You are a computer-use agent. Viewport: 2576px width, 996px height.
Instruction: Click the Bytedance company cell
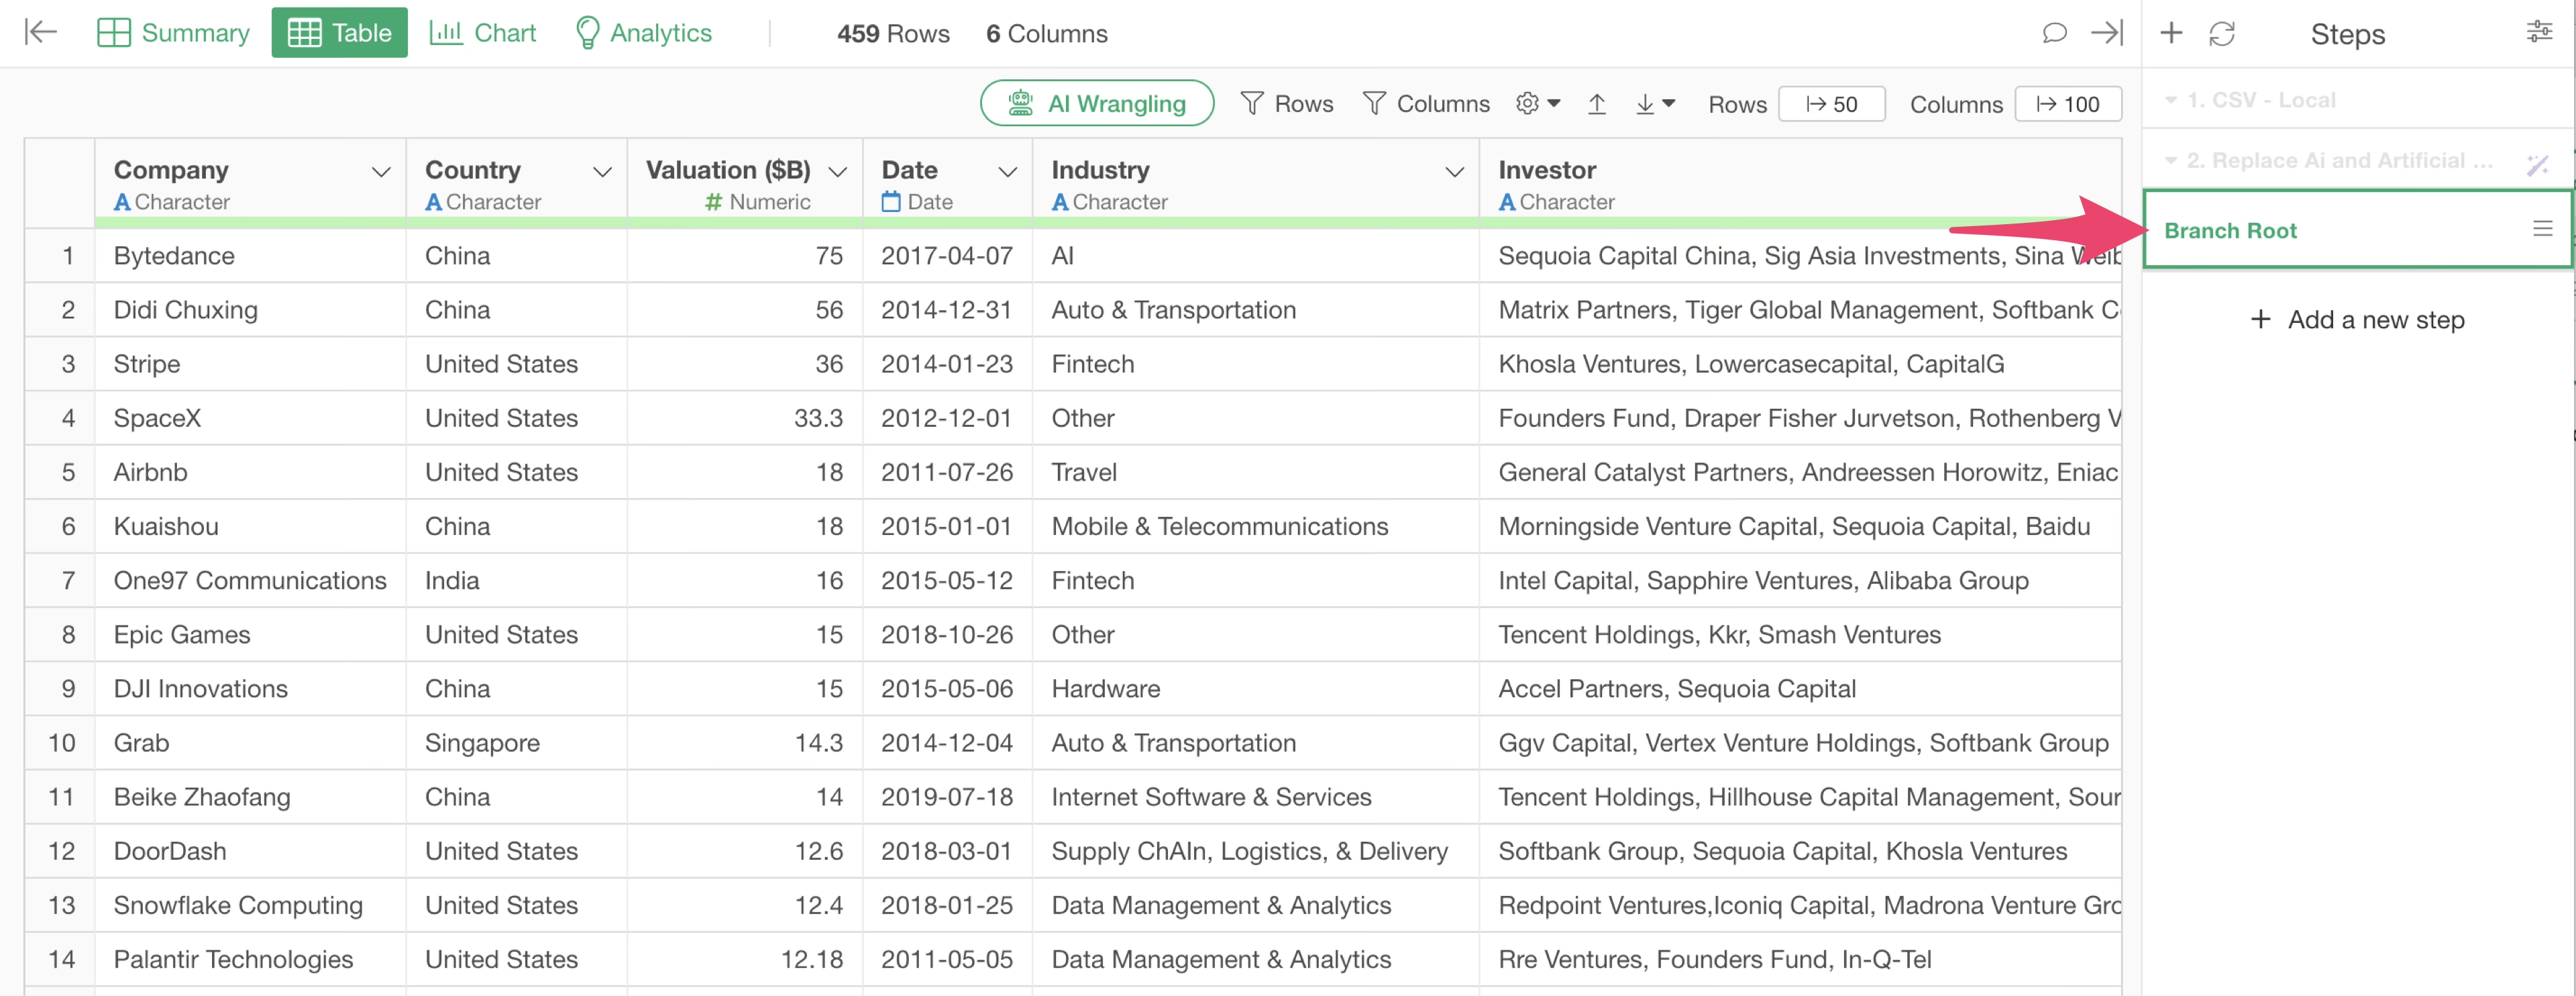pyautogui.click(x=250, y=256)
